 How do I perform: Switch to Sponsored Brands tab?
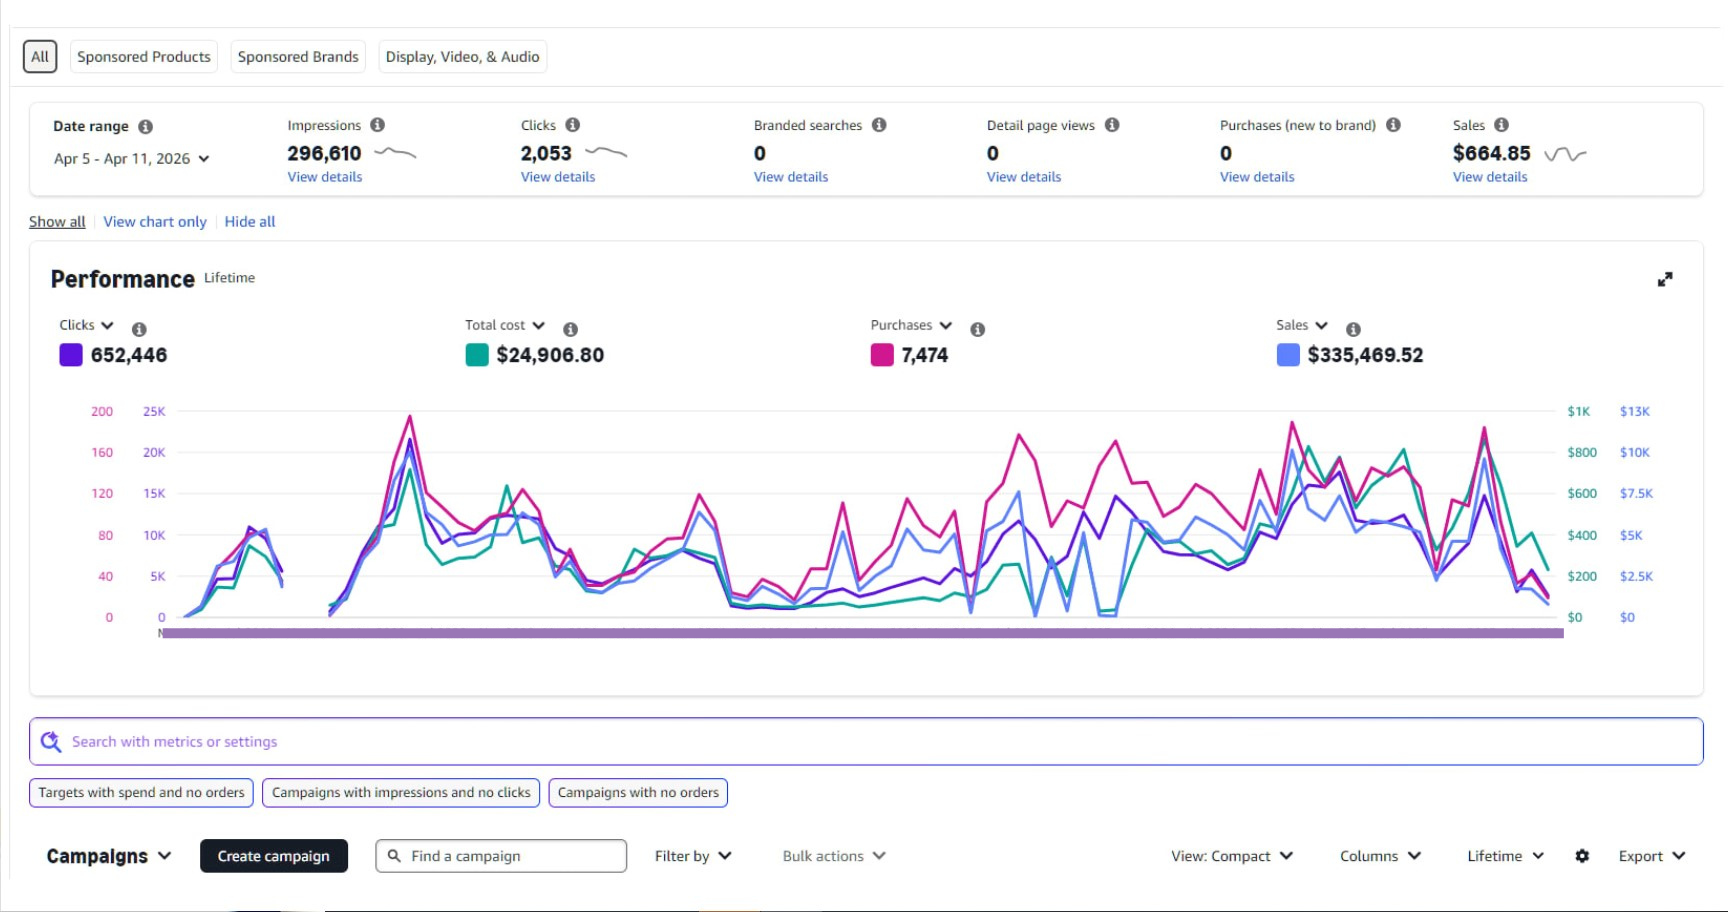tap(298, 57)
